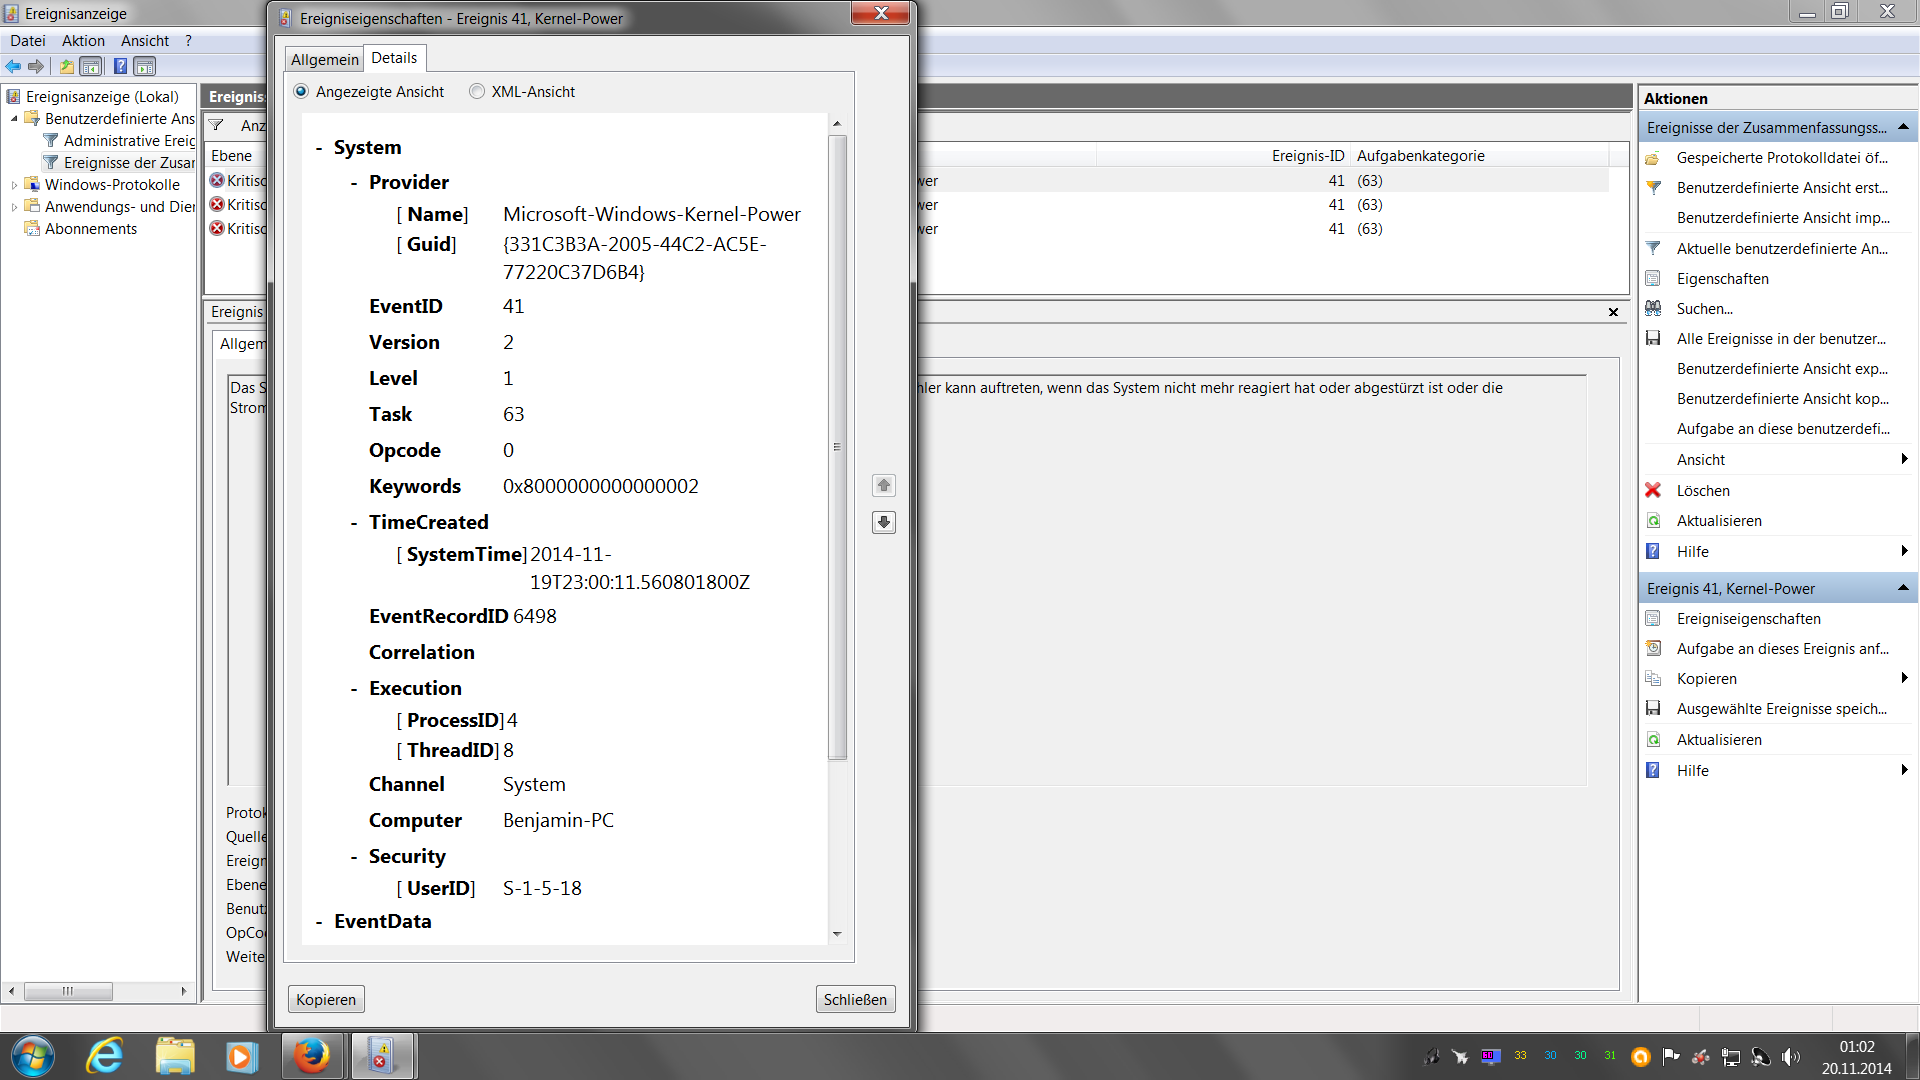Screen dimensions: 1920x1080
Task: Click the next event down arrow button
Action: coord(884,522)
